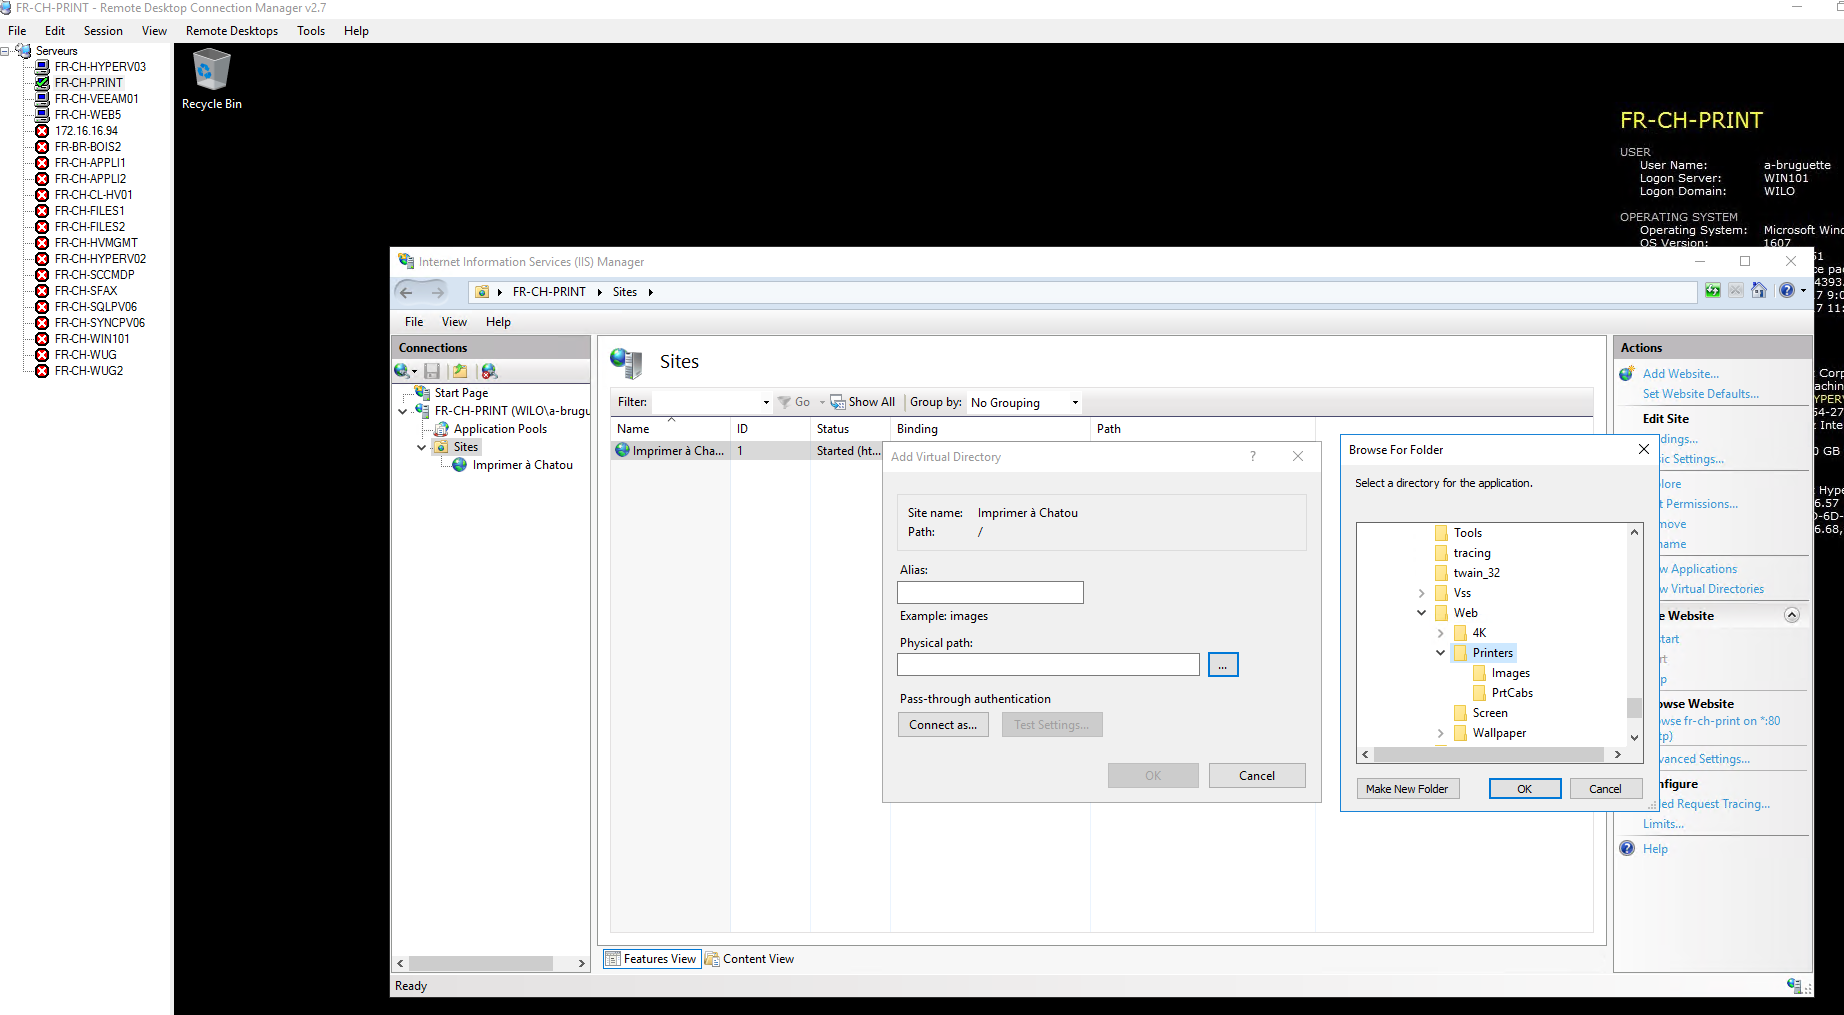Open the Group by No Grouping dropdown
The image size is (1844, 1015).
pyautogui.click(x=1025, y=403)
